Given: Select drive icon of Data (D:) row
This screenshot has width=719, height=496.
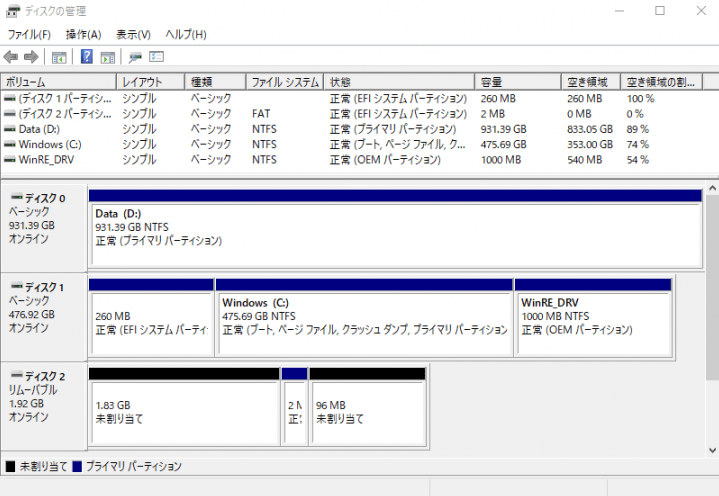Looking at the screenshot, I should click(x=10, y=129).
